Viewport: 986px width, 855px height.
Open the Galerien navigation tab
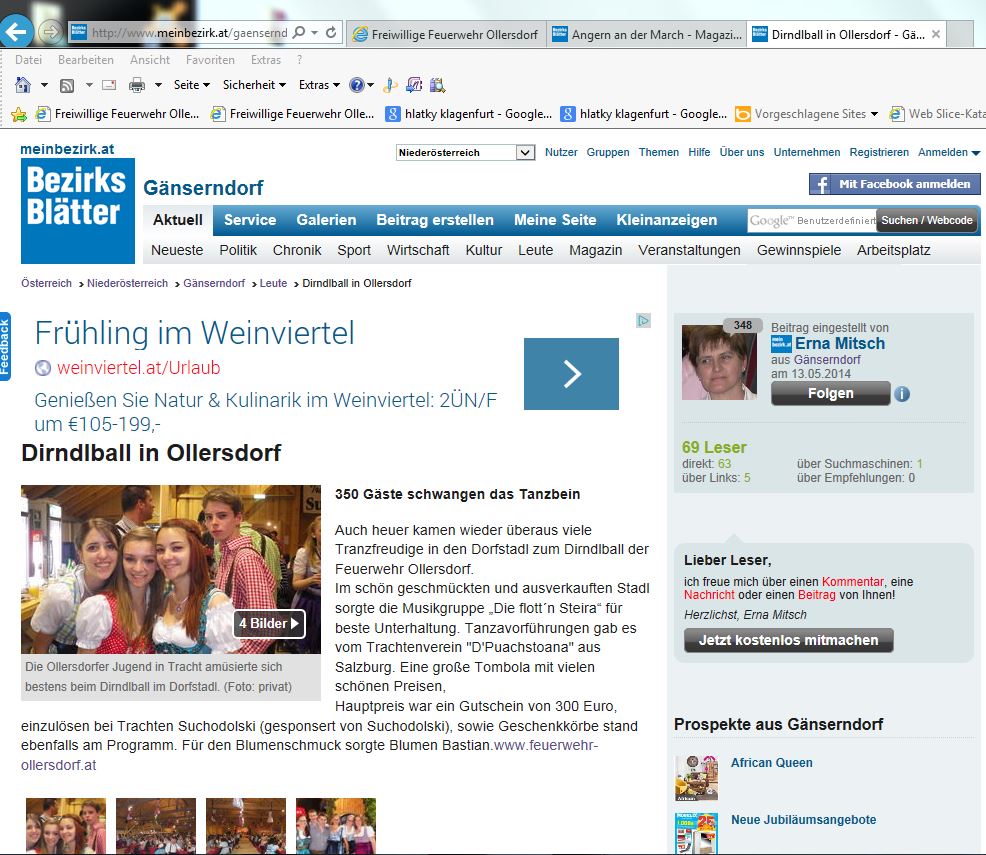tap(326, 220)
